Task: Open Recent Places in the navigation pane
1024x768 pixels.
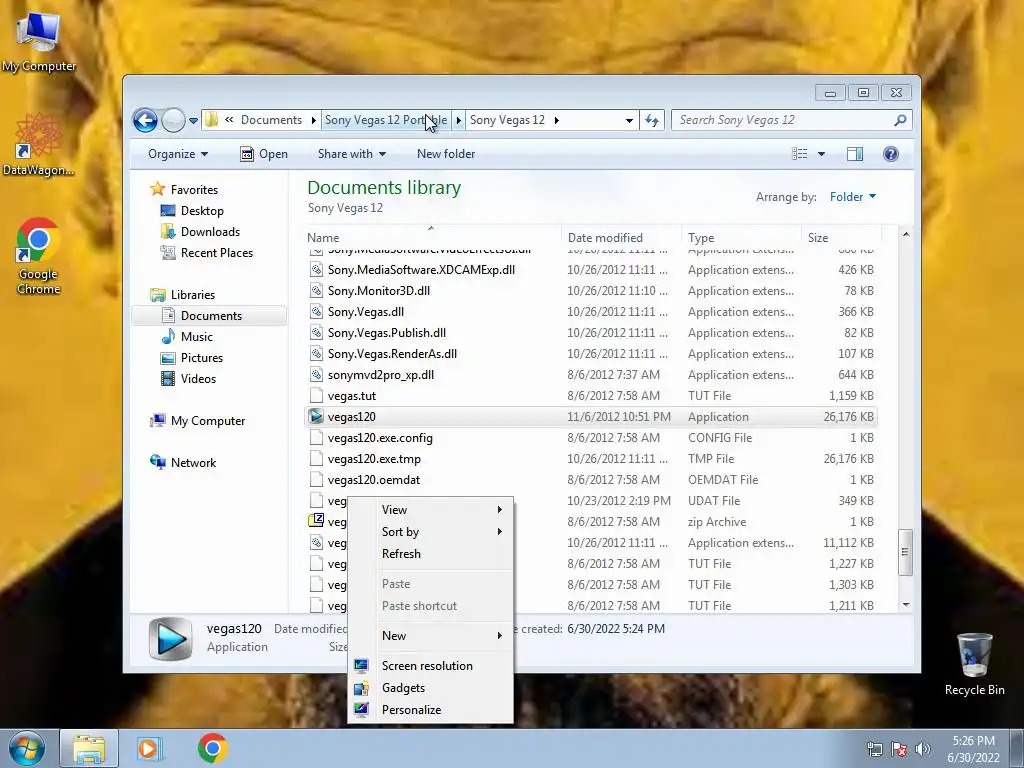Action: click(x=216, y=253)
